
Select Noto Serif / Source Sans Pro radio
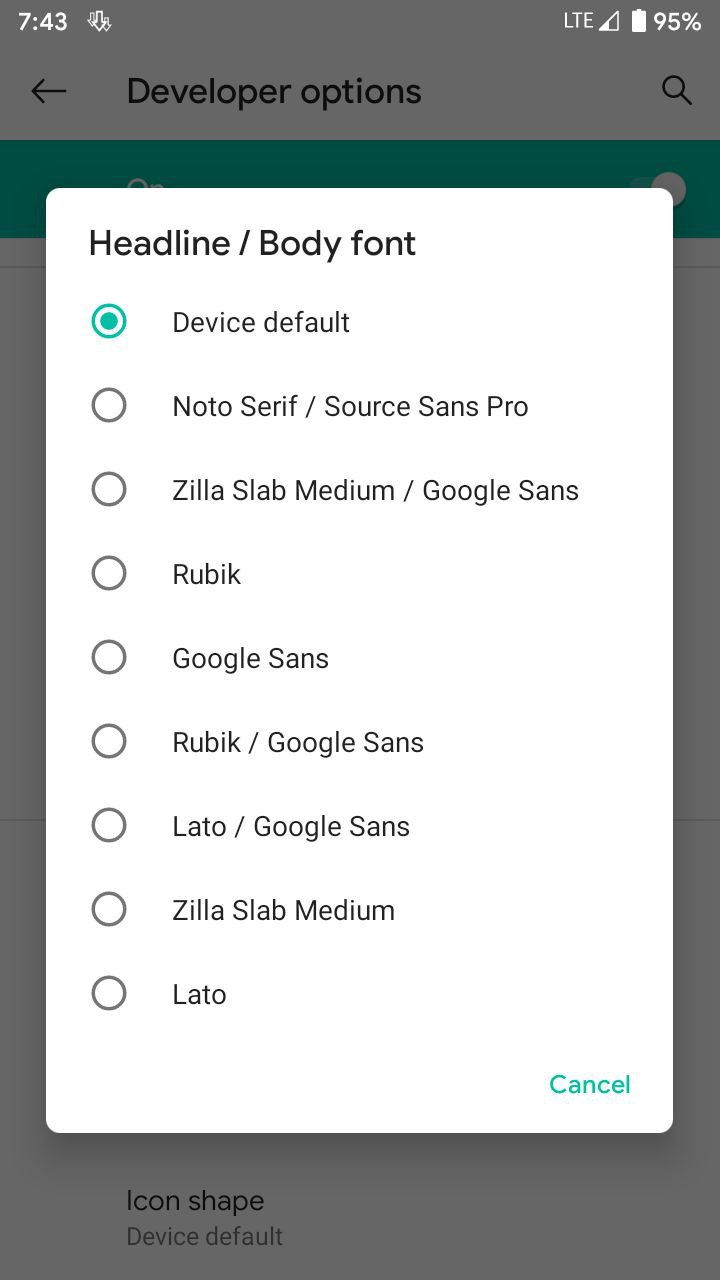[109, 406]
